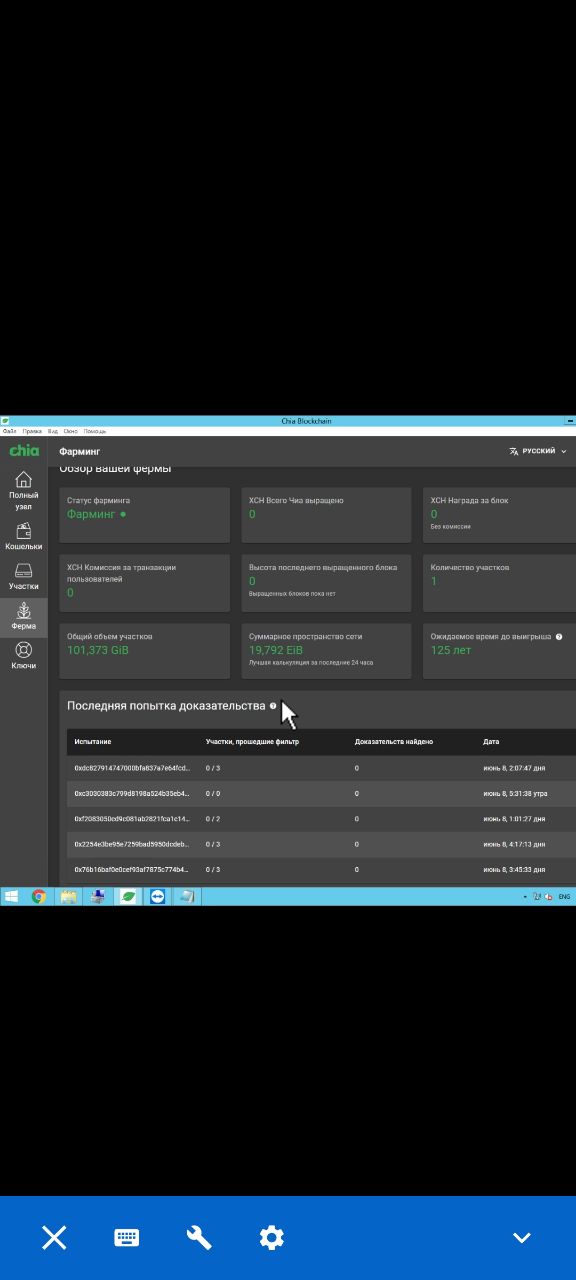Image resolution: width=576 pixels, height=1280 pixels.
Task: Click the ENG language indicator in the system tray
Action: coord(564,897)
